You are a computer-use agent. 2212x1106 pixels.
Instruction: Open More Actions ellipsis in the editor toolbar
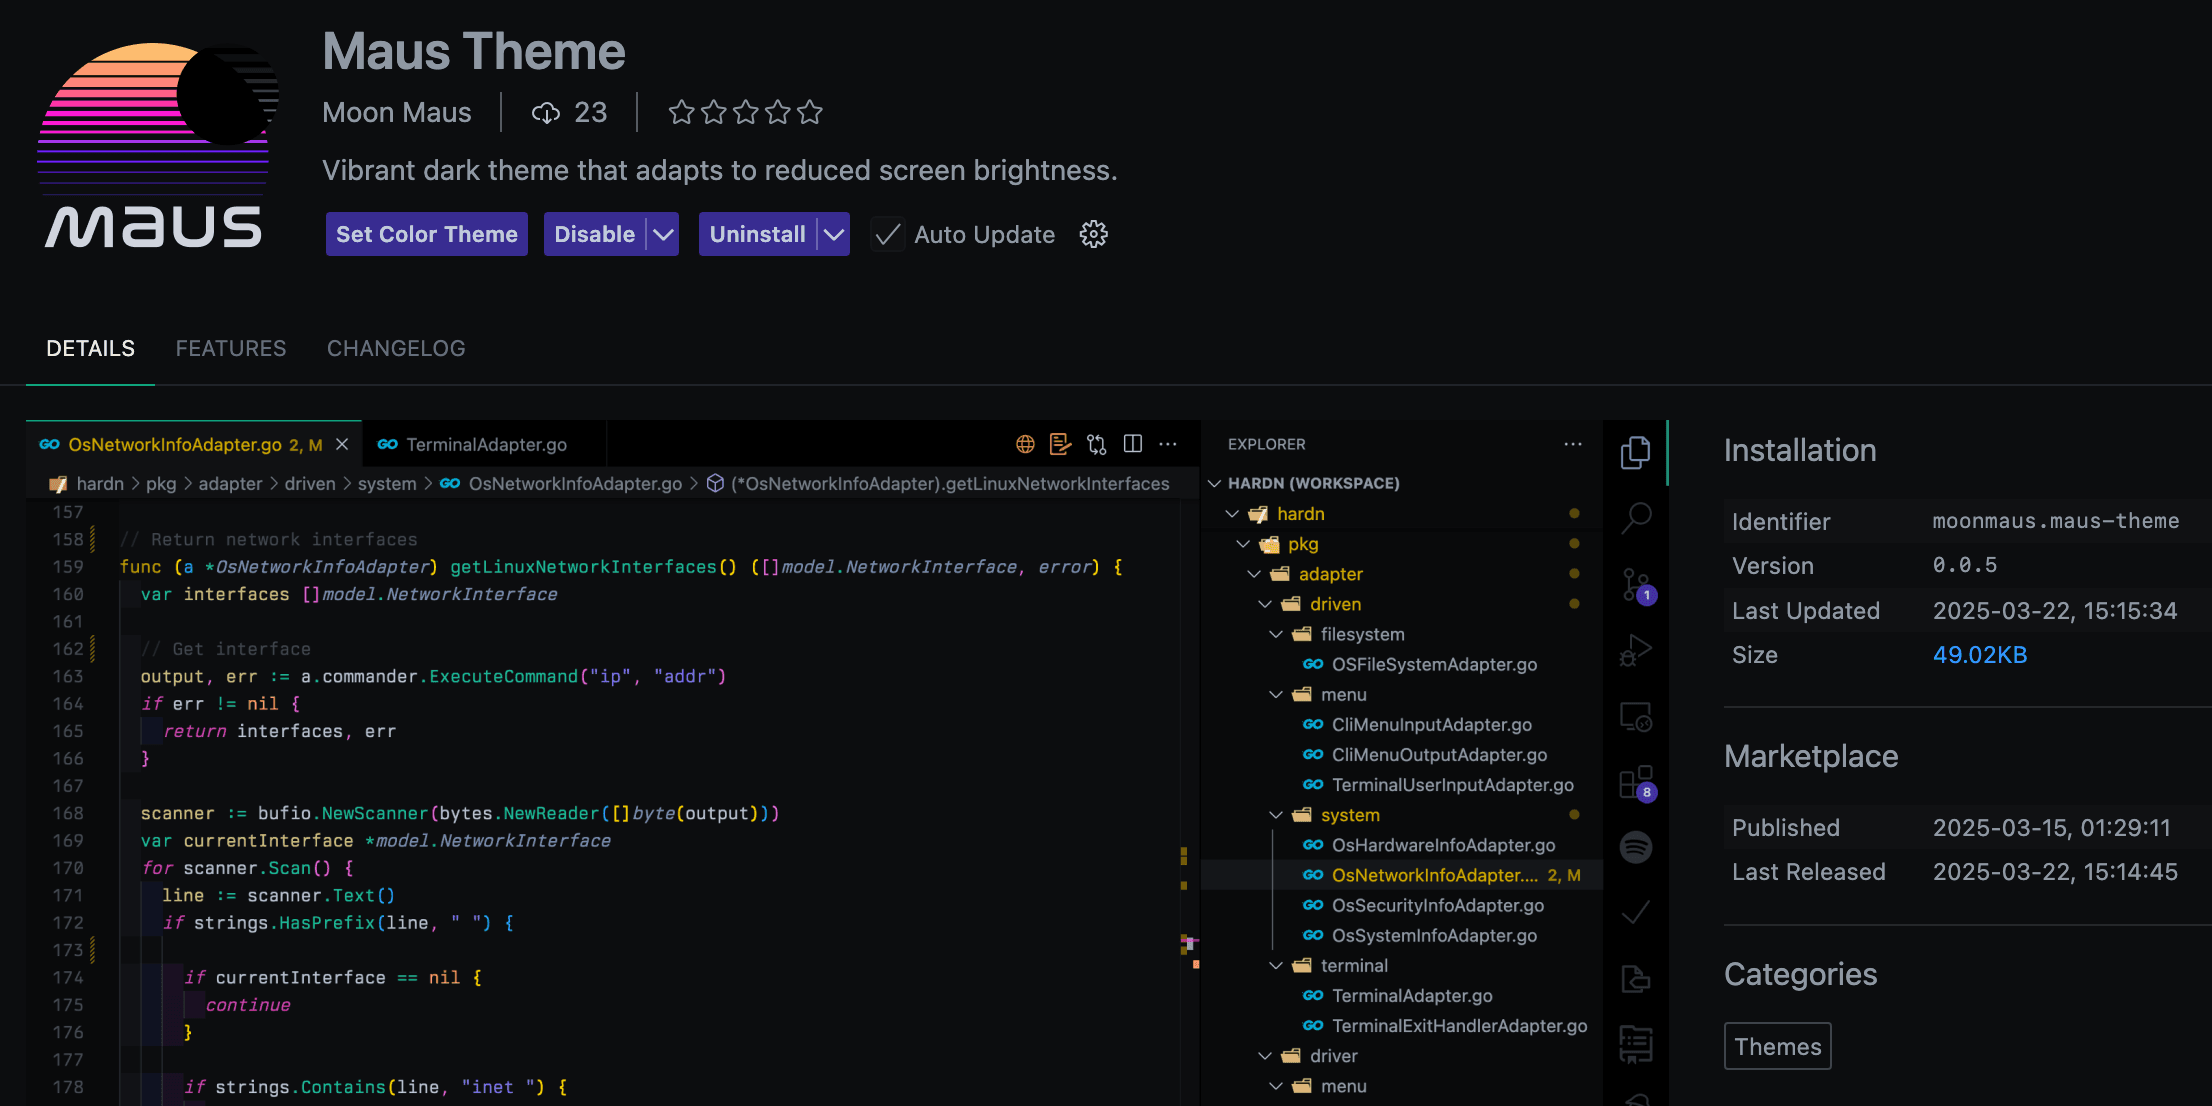[x=1168, y=444]
